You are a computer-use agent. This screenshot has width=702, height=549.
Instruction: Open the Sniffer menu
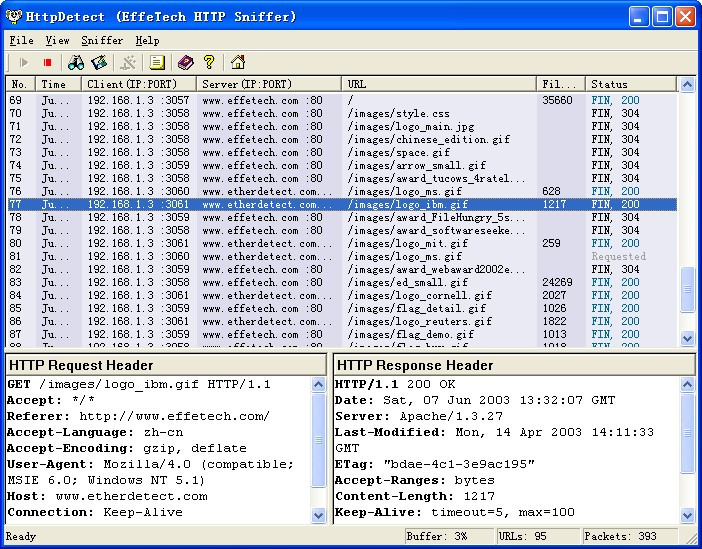[x=102, y=40]
